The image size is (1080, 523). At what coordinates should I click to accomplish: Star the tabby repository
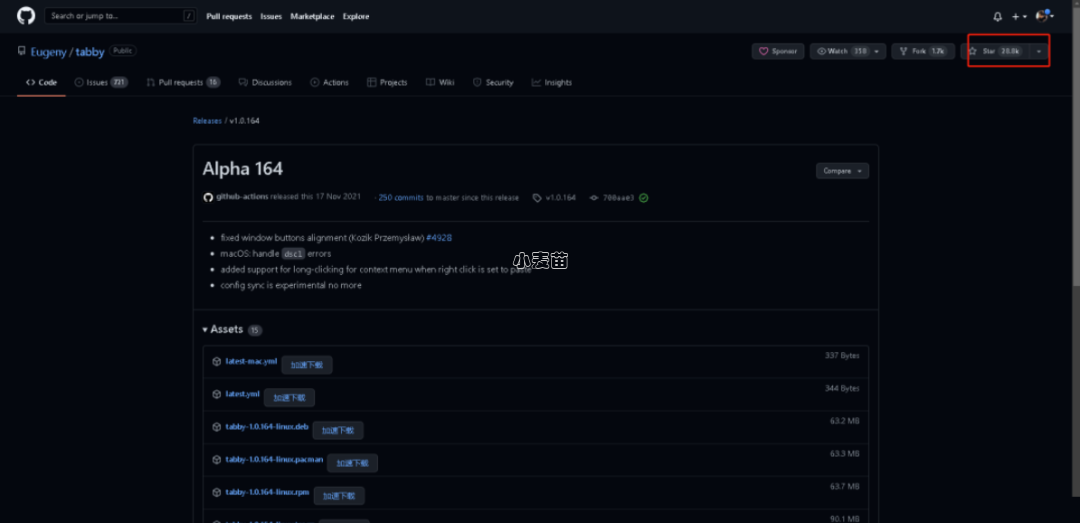pos(997,51)
